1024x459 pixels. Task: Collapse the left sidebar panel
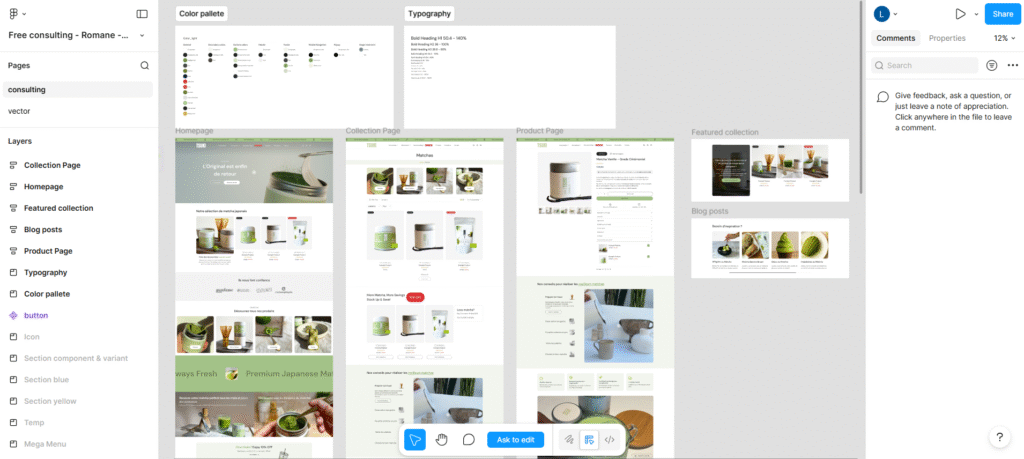point(142,14)
